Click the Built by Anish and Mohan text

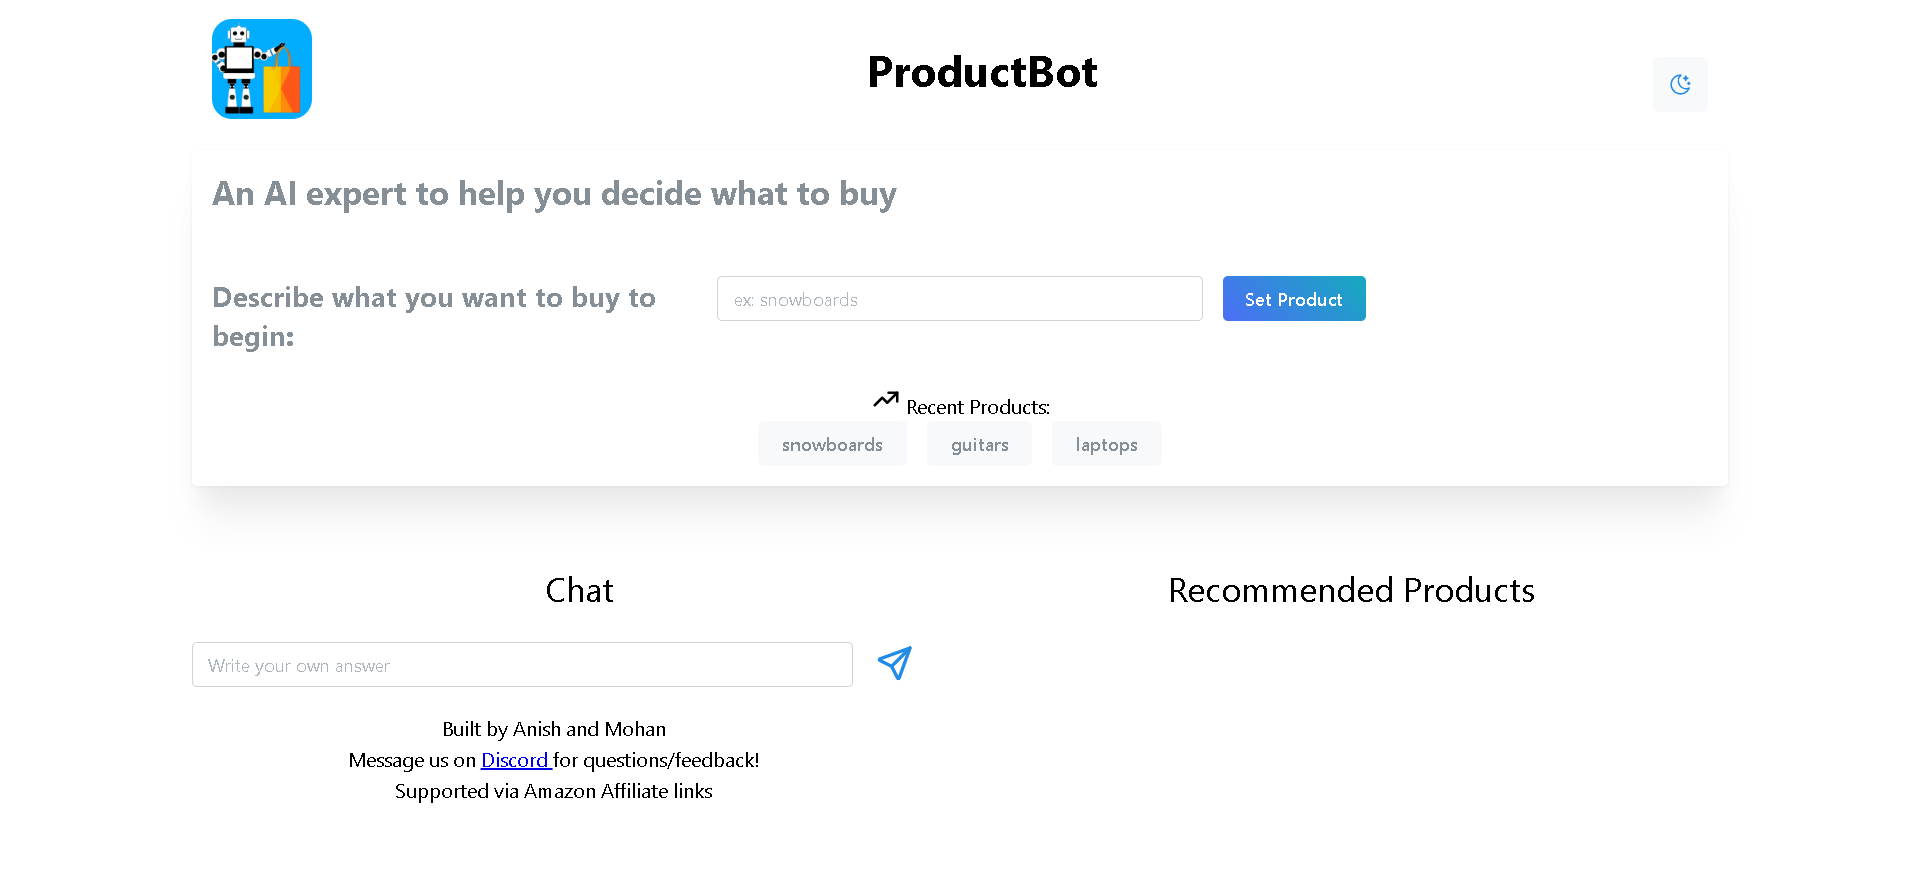(554, 729)
